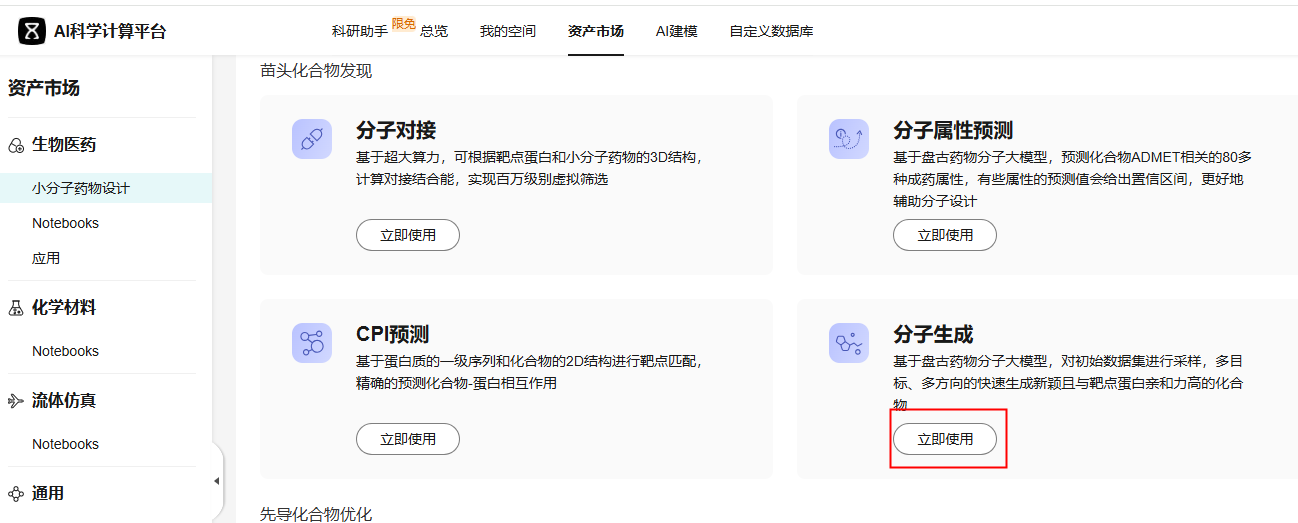The image size is (1298, 523).
Task: Click the 化学材料 flask icon
Action: [x=15, y=309]
